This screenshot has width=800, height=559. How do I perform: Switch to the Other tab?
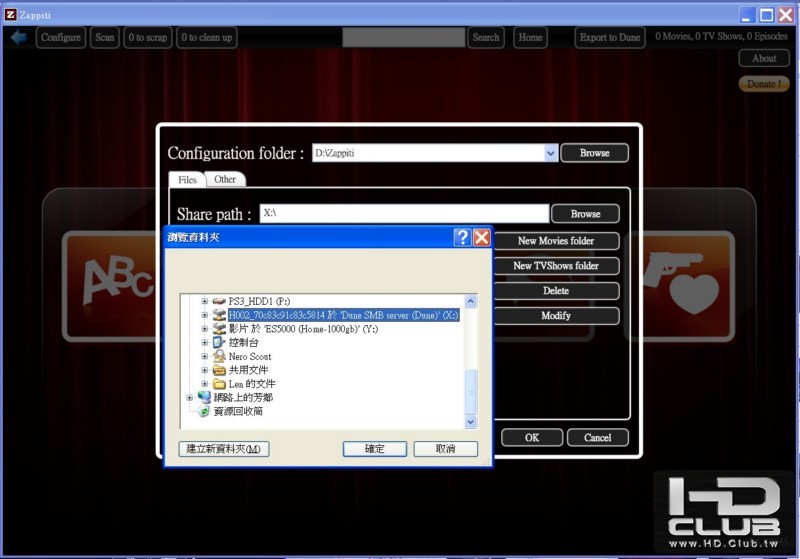tap(225, 180)
